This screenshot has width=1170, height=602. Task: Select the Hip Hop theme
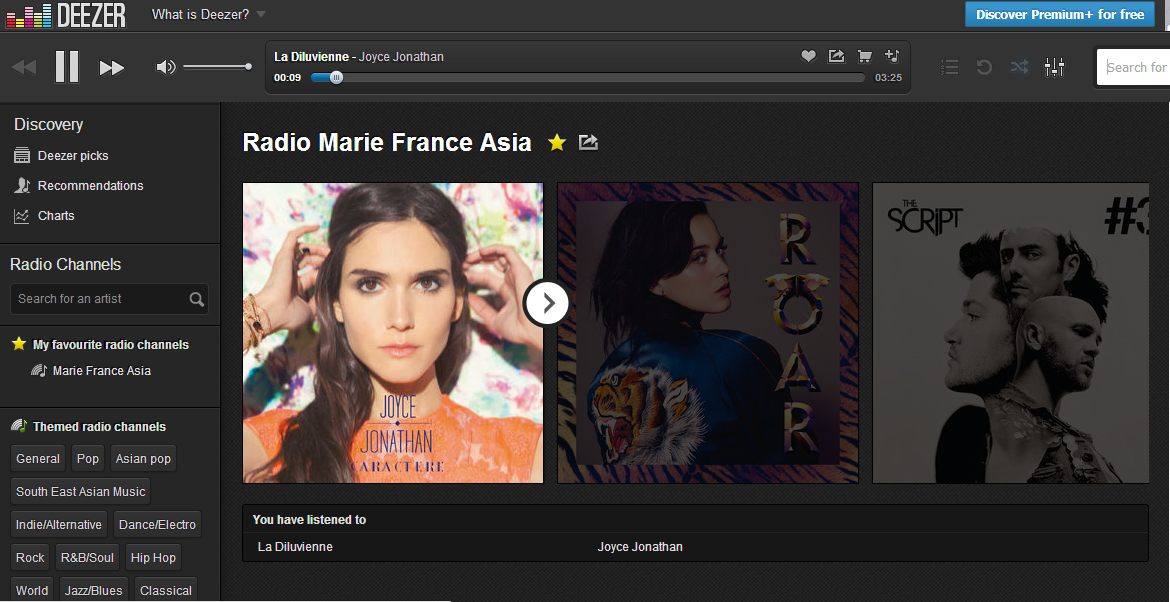click(x=153, y=557)
